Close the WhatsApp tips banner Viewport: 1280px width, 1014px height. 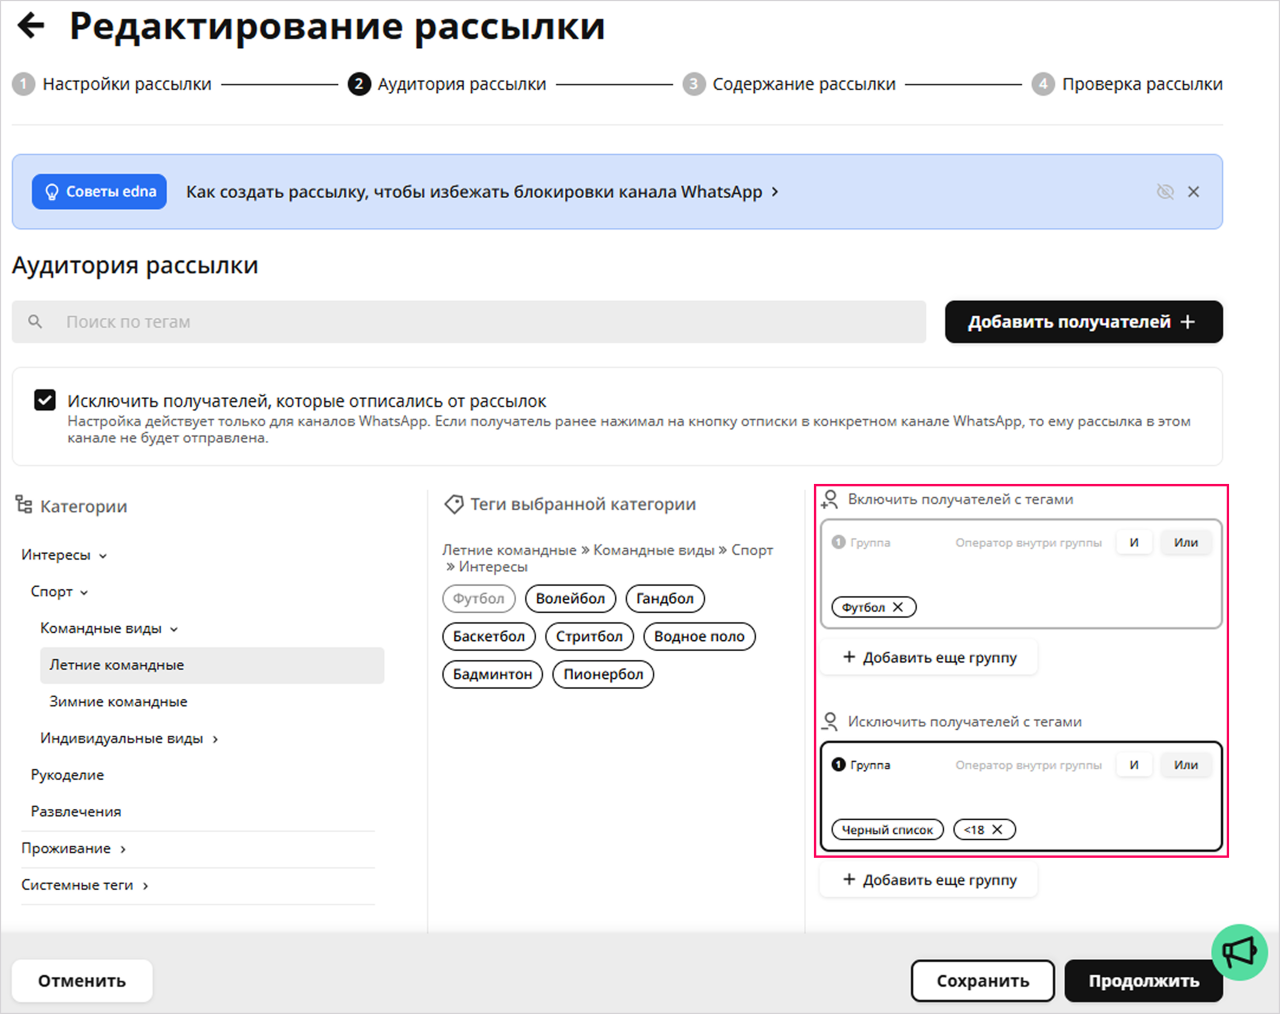tap(1193, 192)
